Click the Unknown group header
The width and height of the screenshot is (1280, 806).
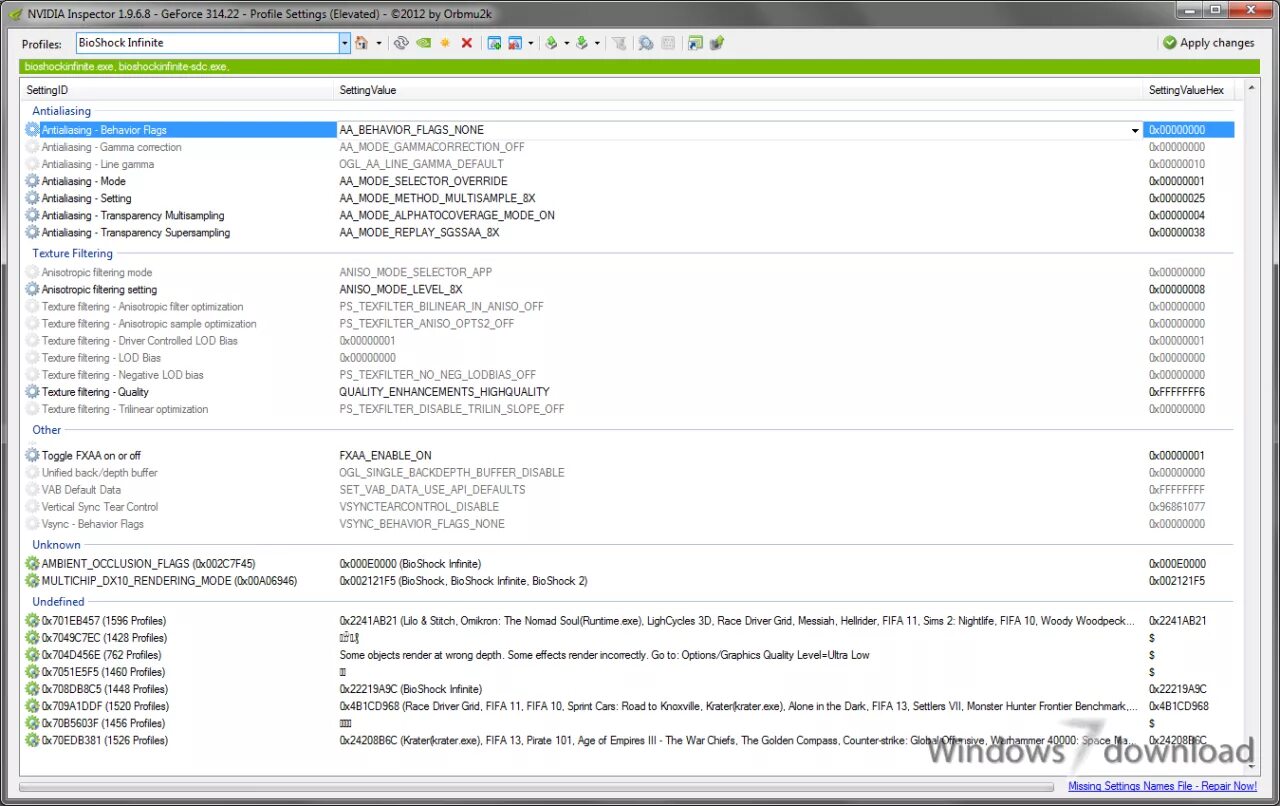coord(56,545)
